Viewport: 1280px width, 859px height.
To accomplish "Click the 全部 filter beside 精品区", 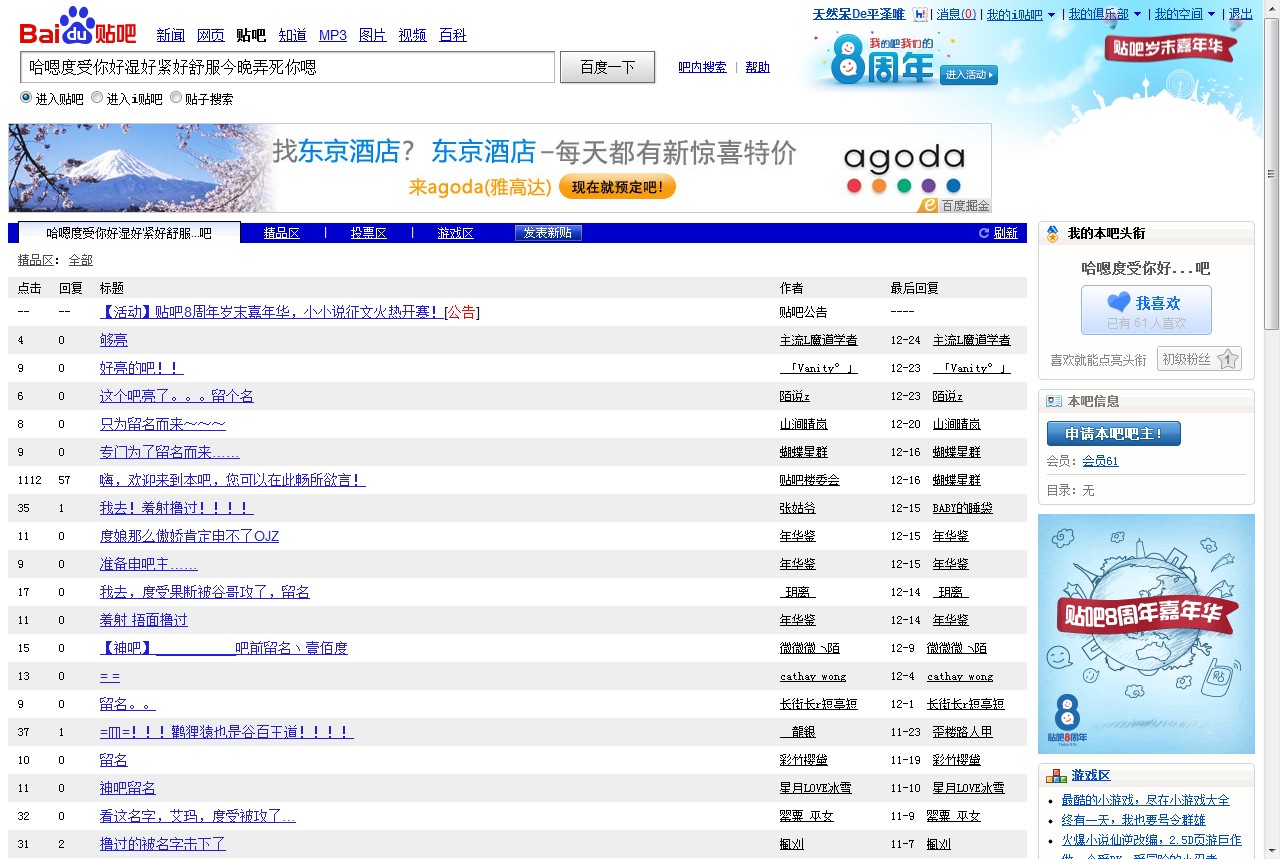I will [81, 260].
